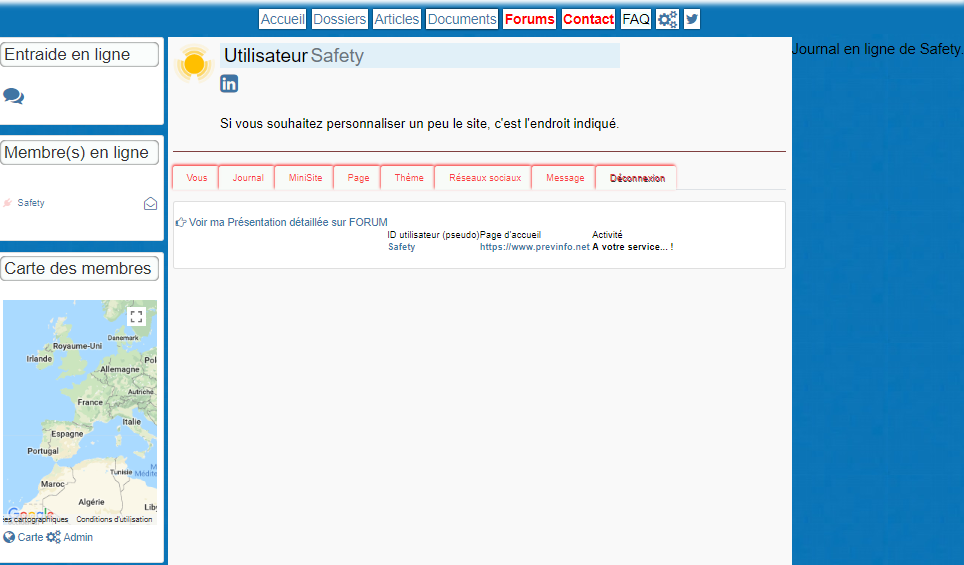Click the Google logo on the map
This screenshot has width=964, height=565.
pos(31,513)
